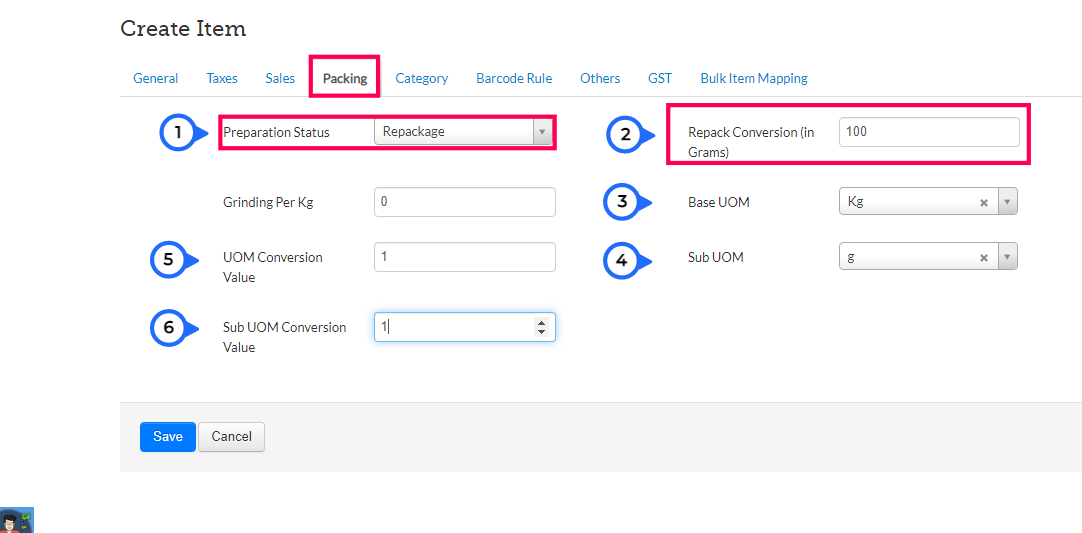The image size is (1082, 533).
Task: Open the Category tab
Action: tap(421, 78)
